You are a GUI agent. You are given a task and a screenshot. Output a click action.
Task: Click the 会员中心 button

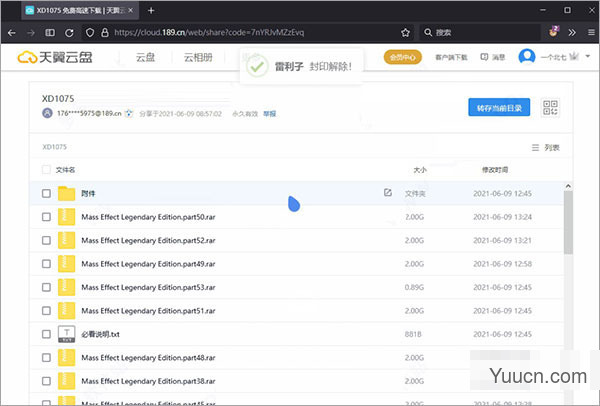pos(403,57)
